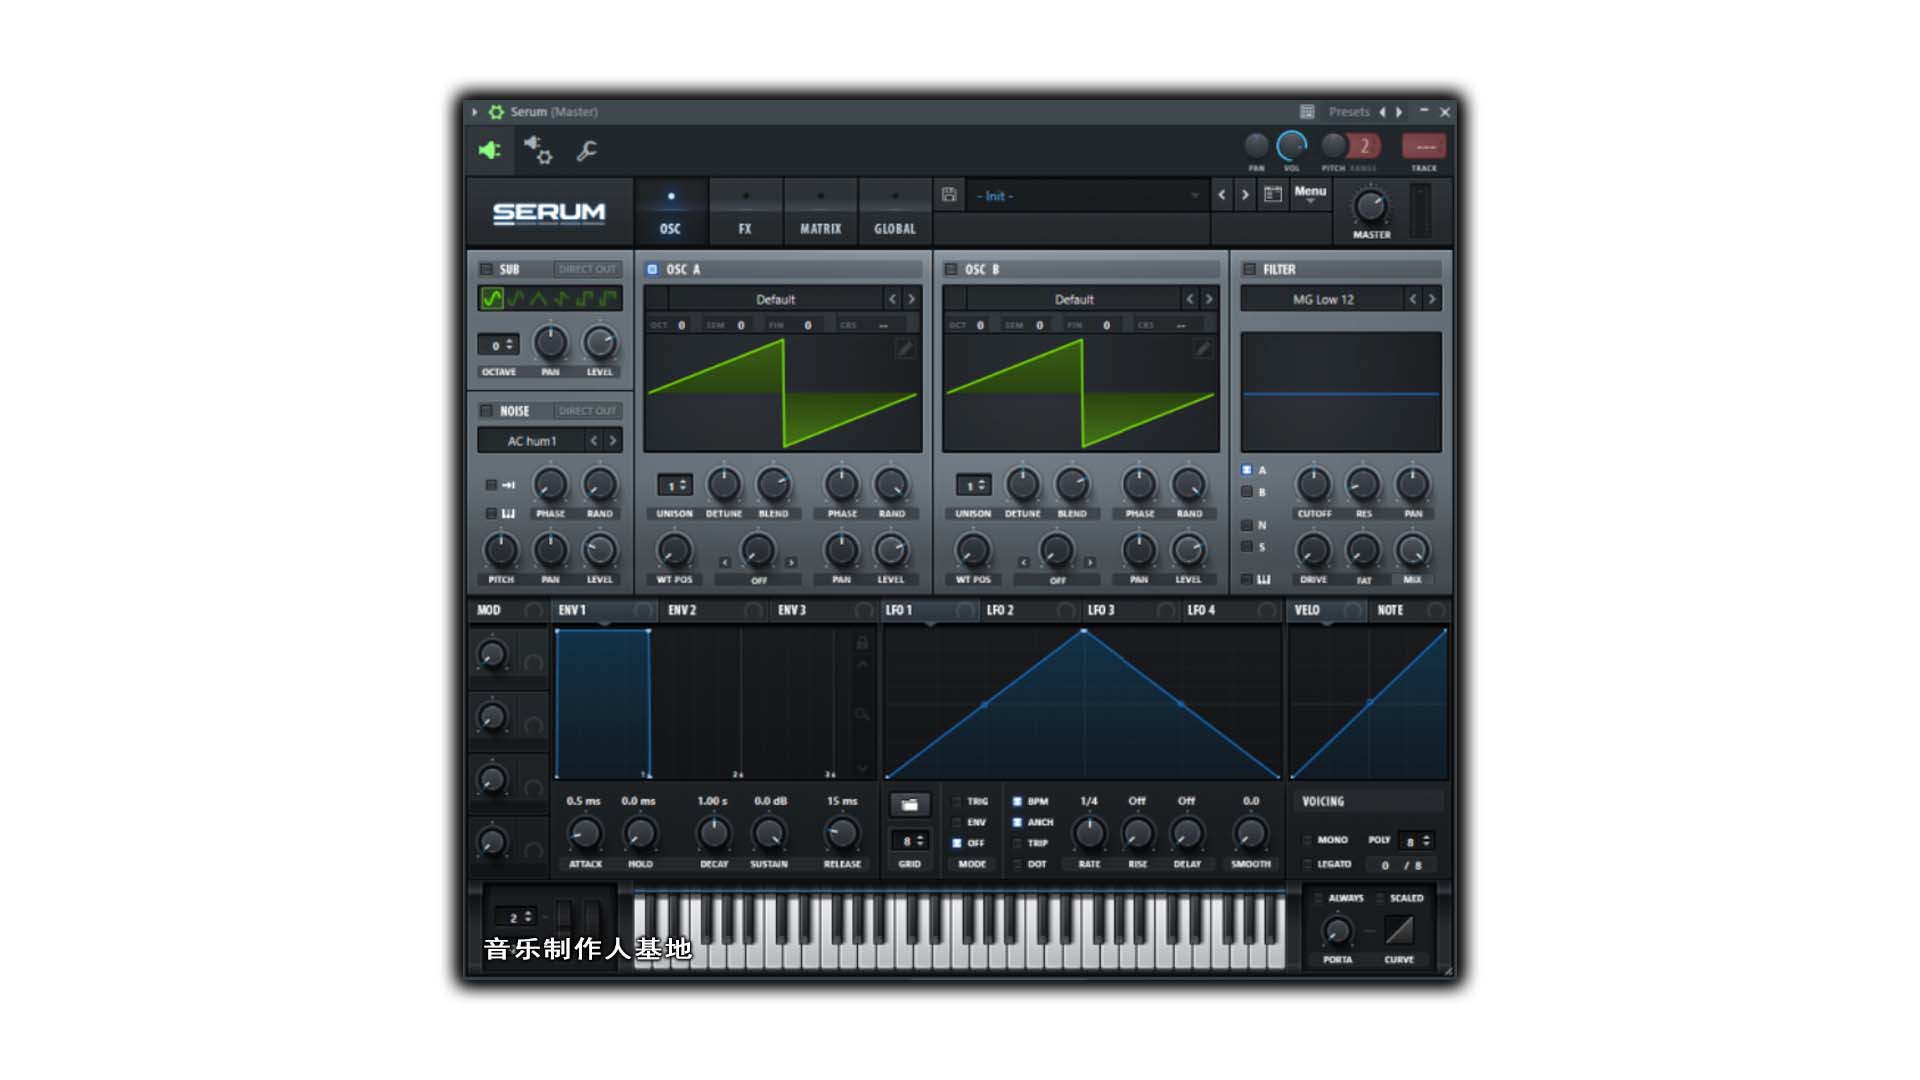1920x1080 pixels.
Task: Click the envelope ATTACK knob
Action: point(585,833)
